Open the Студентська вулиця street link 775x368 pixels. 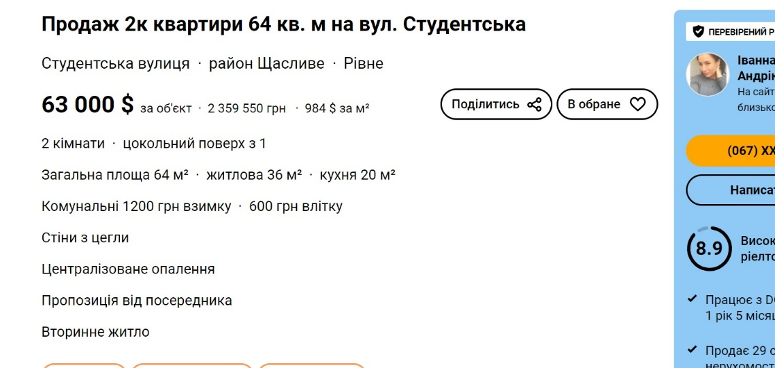(115, 64)
